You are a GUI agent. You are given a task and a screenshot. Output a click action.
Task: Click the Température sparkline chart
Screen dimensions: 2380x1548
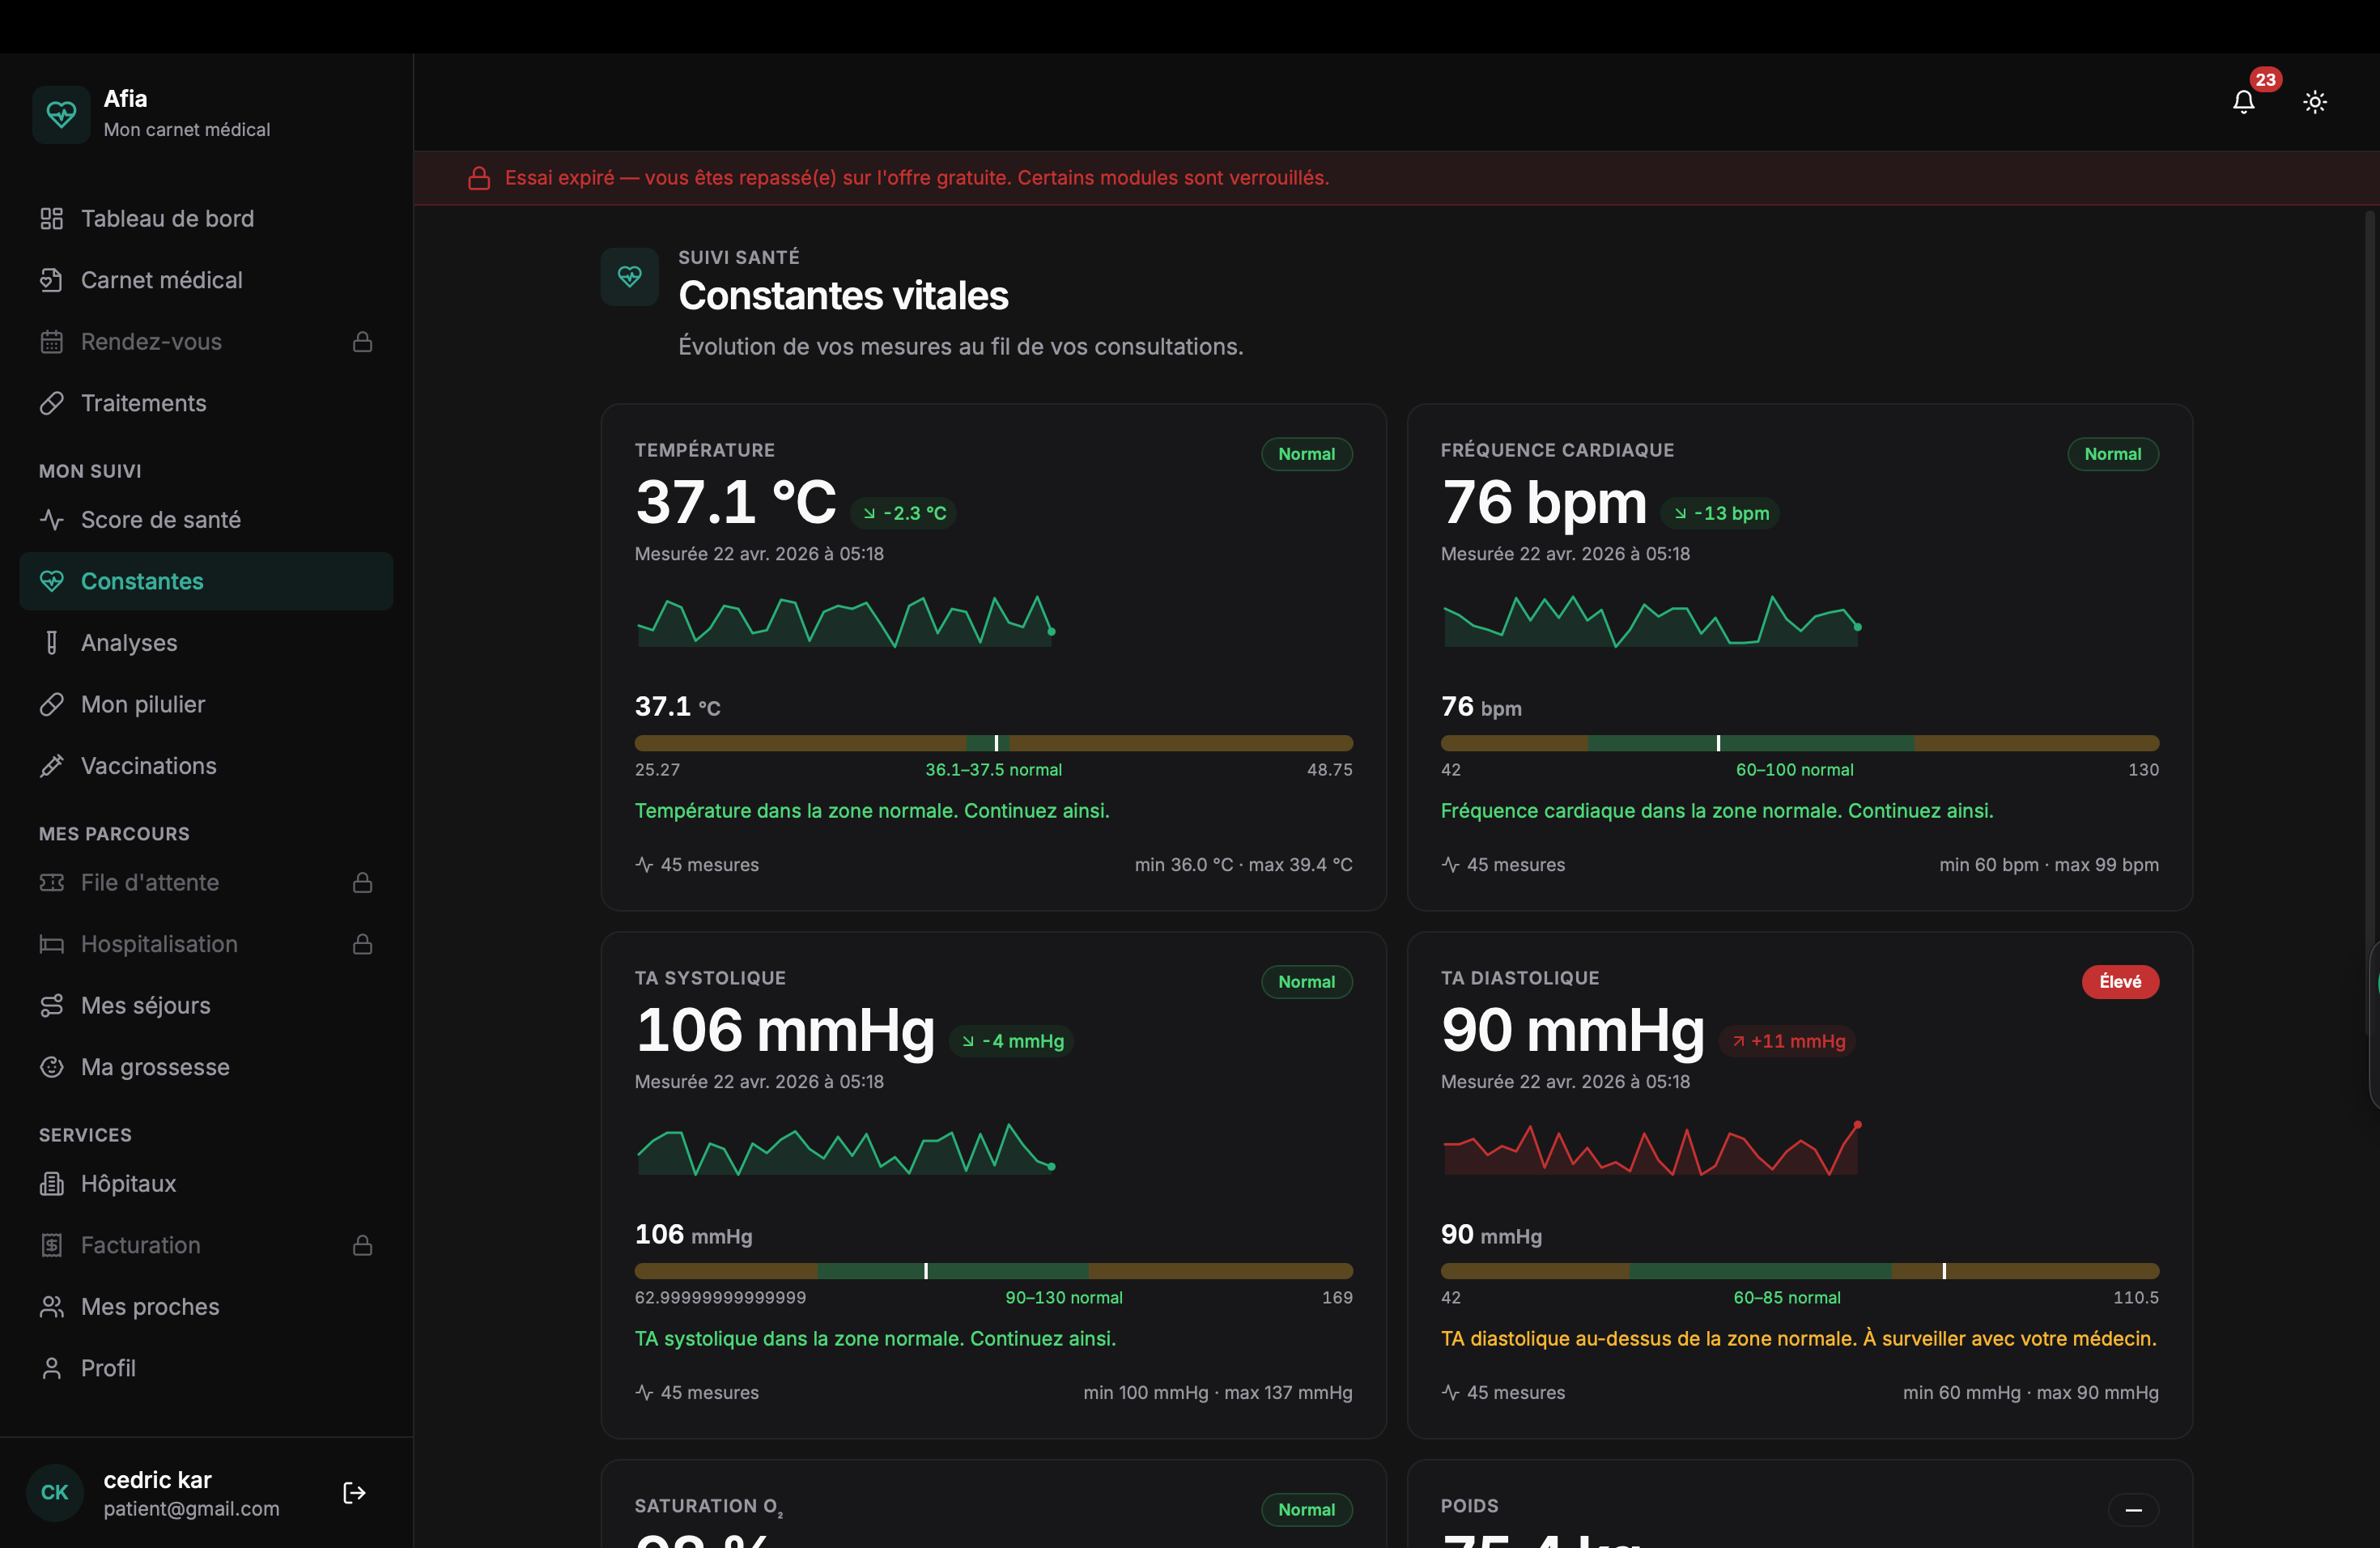(x=846, y=621)
